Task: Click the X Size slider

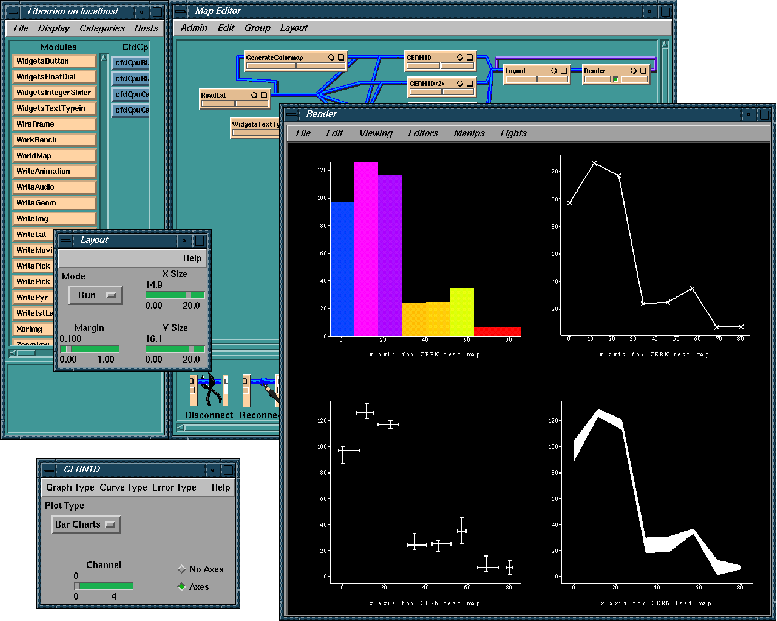Action: tap(175, 296)
